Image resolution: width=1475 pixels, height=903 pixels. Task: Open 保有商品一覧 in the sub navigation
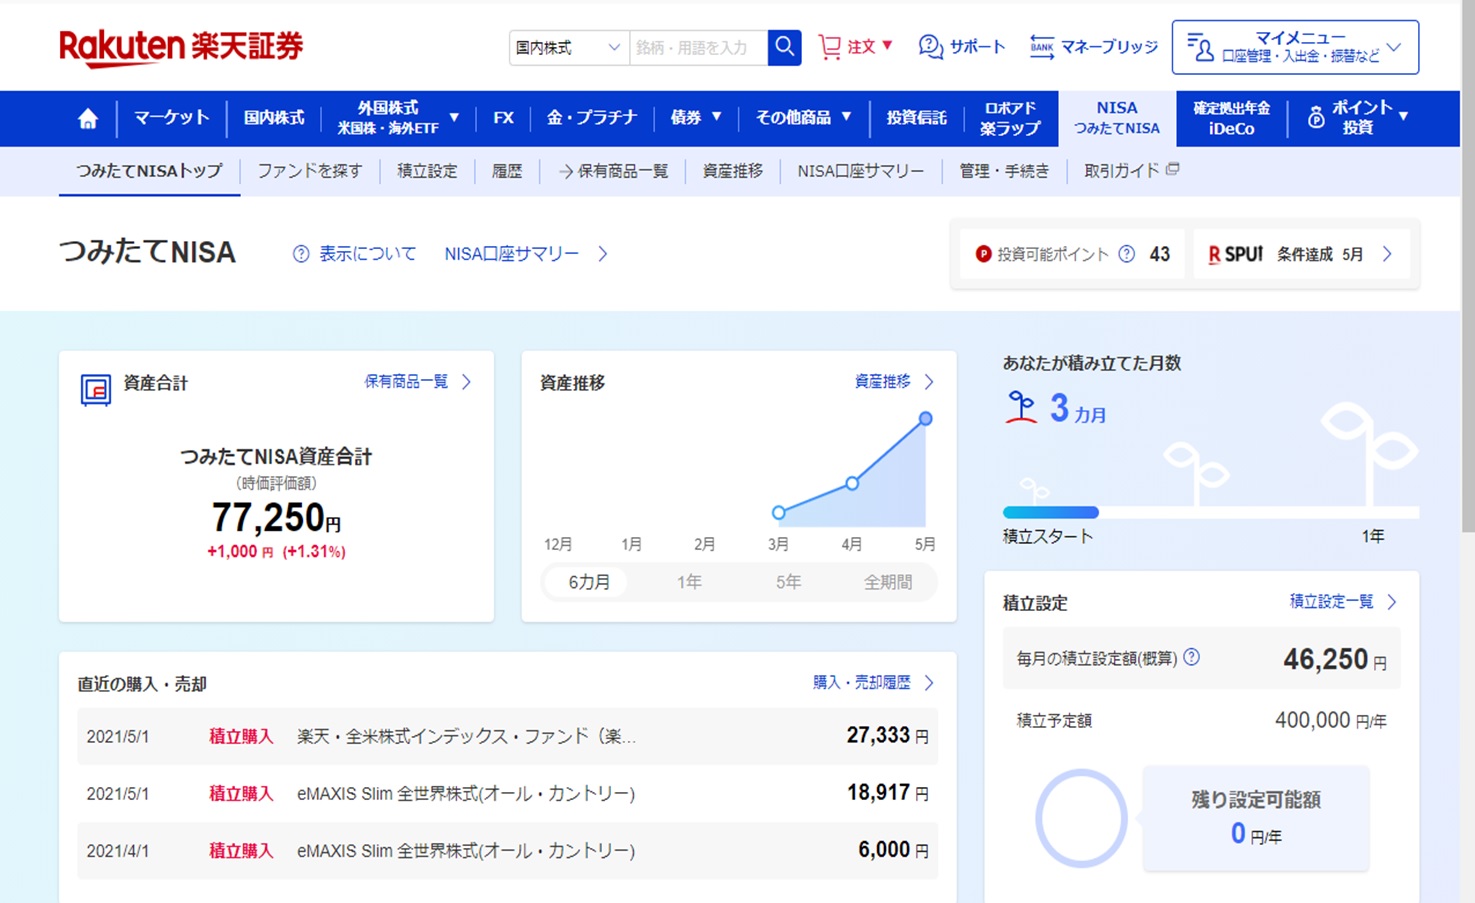613,171
